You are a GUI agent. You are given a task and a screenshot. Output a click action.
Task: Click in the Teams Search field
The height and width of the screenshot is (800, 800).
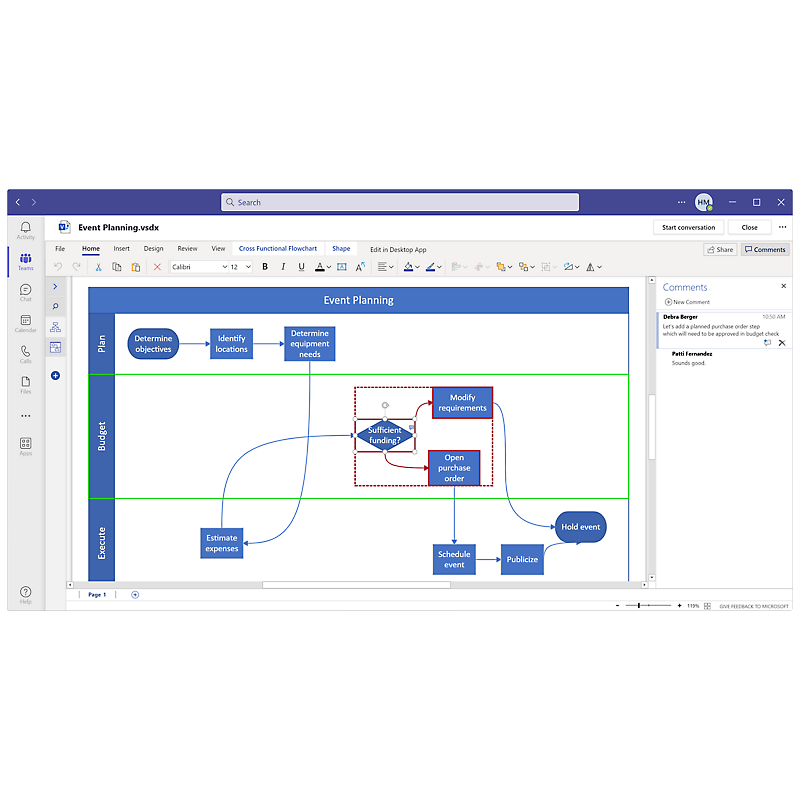click(399, 202)
